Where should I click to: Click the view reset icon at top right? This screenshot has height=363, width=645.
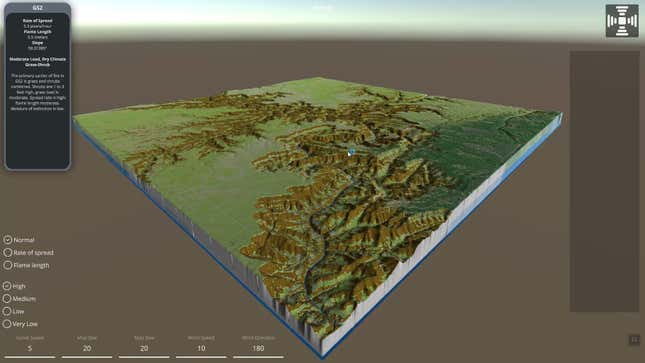click(x=622, y=21)
